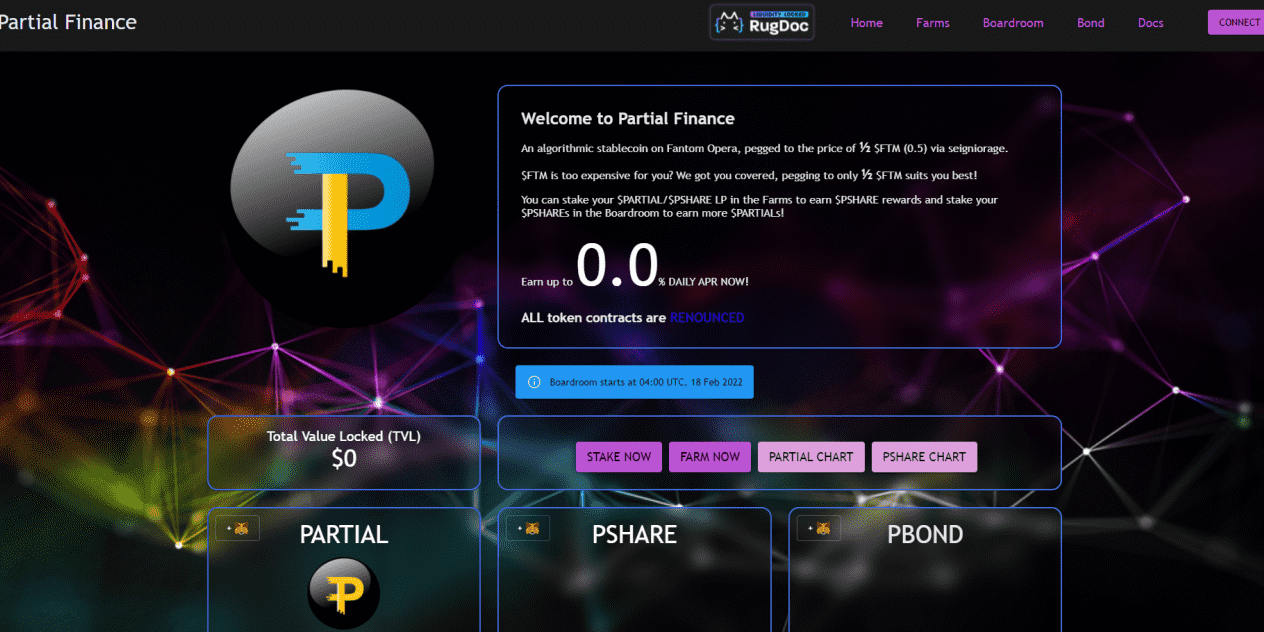This screenshot has height=632, width=1264.
Task: Click the PBOND card heading
Action: pyautogui.click(x=925, y=535)
